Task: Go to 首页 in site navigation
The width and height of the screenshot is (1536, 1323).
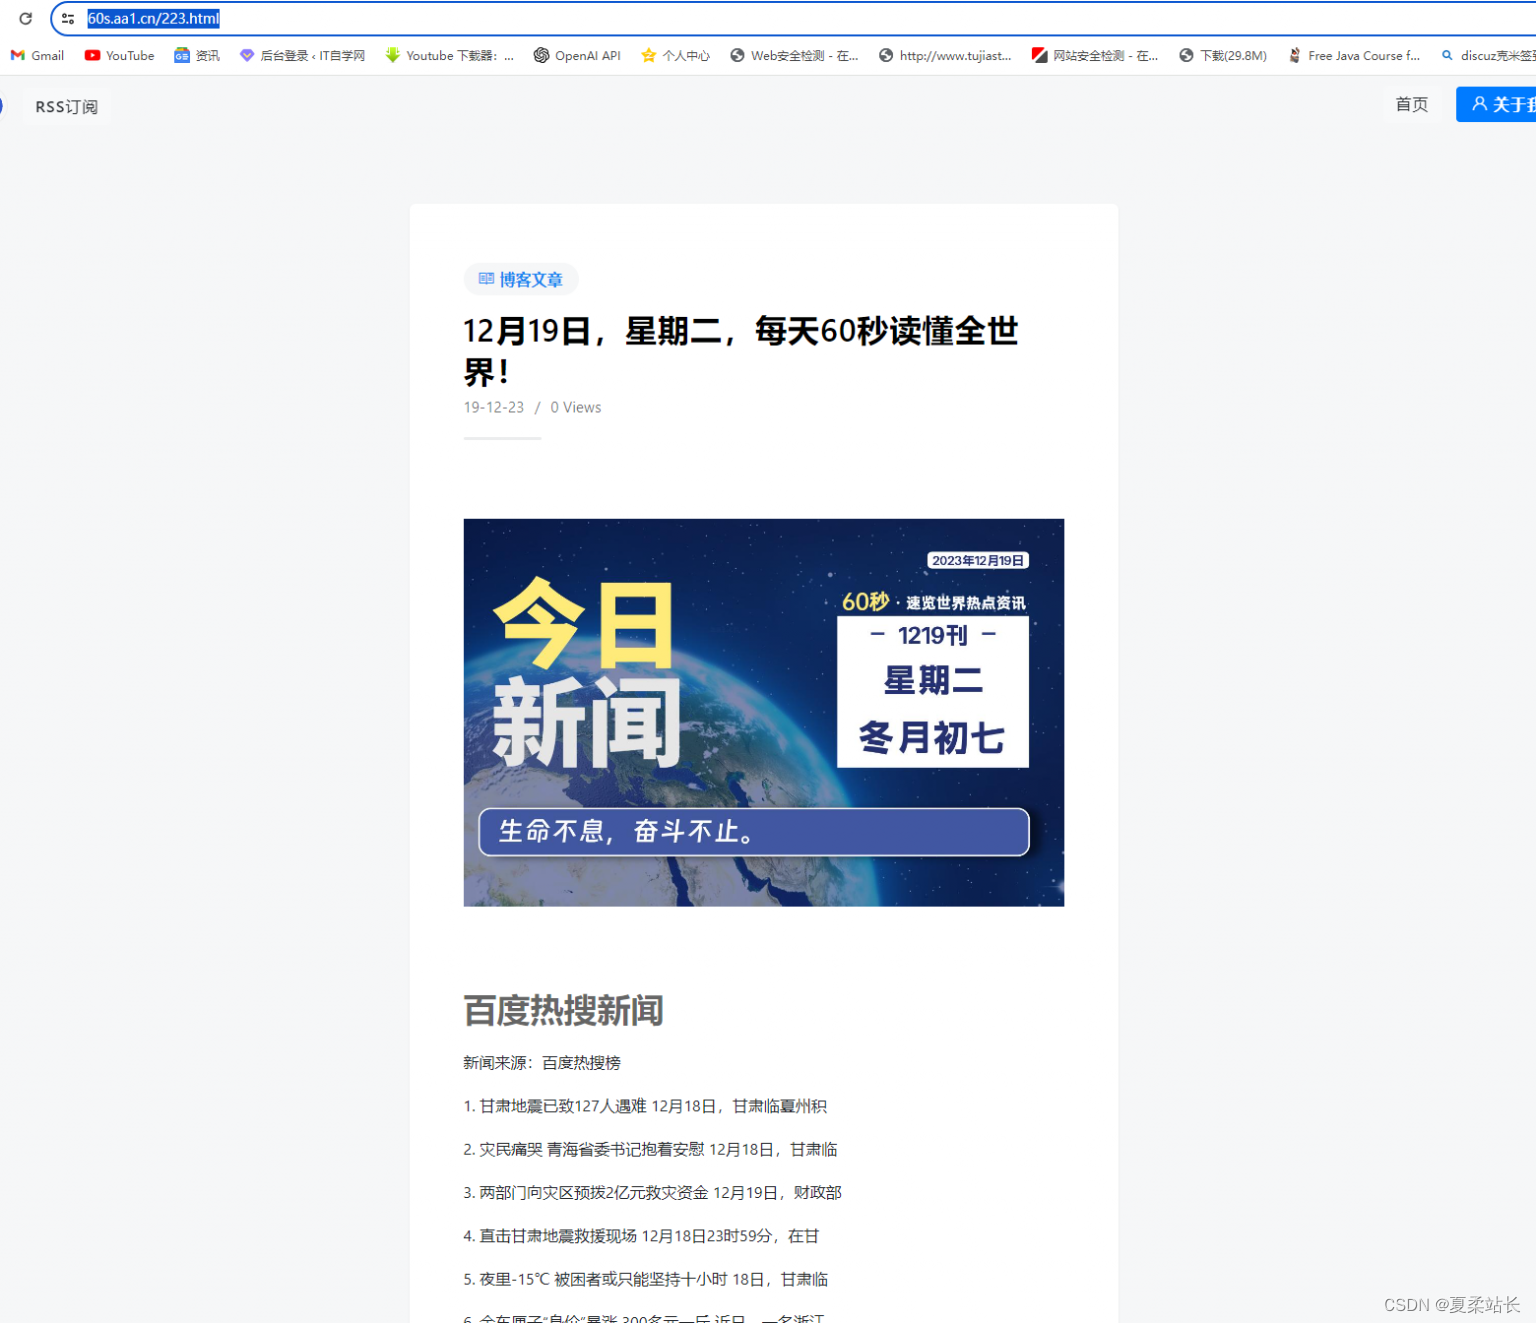Action: tap(1411, 104)
